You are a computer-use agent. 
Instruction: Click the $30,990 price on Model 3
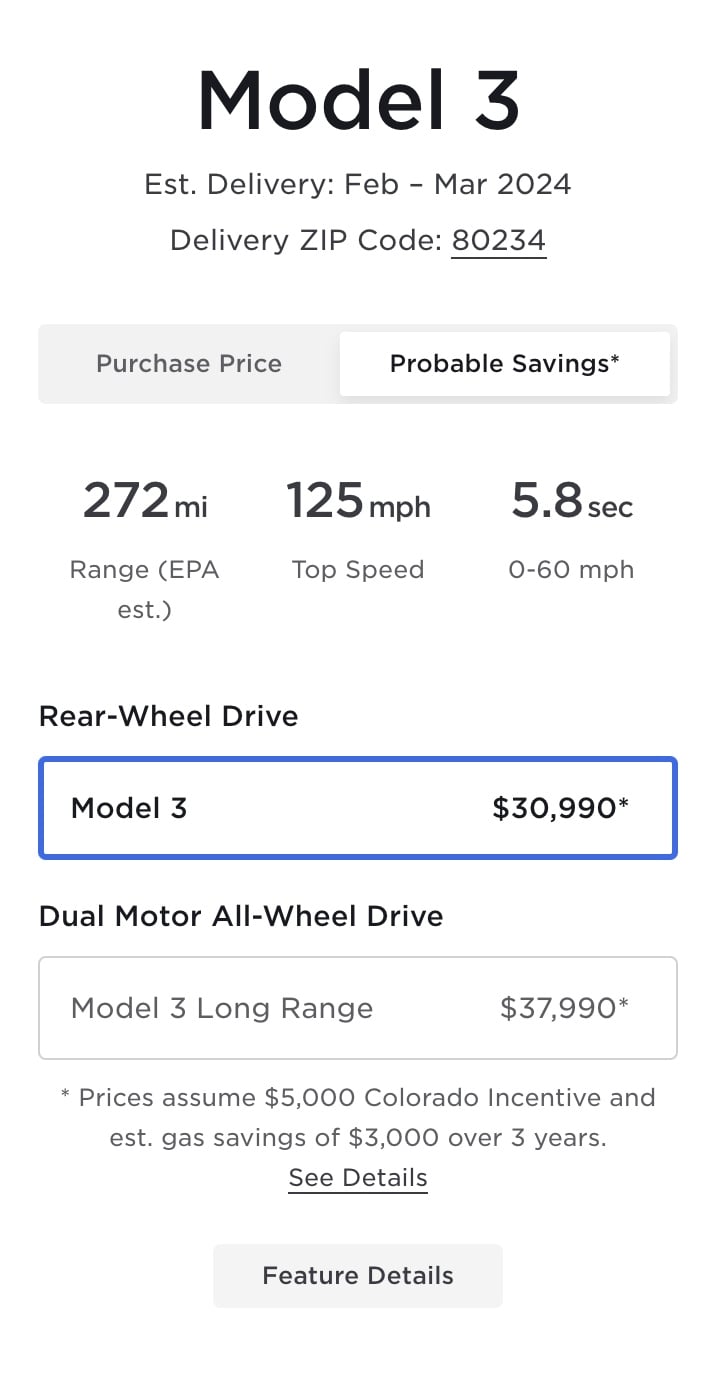tap(560, 808)
